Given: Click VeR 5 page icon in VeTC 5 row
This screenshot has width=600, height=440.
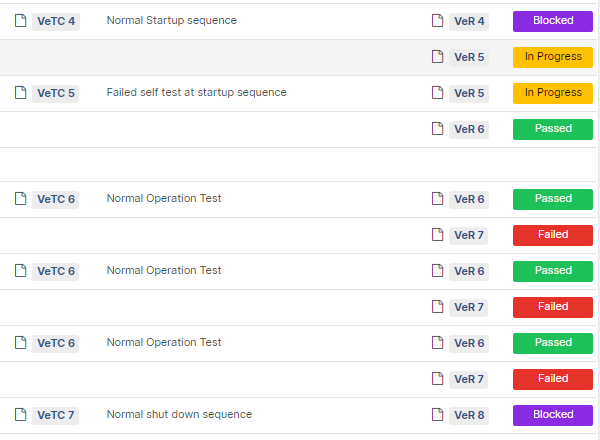Looking at the screenshot, I should 437,93.
